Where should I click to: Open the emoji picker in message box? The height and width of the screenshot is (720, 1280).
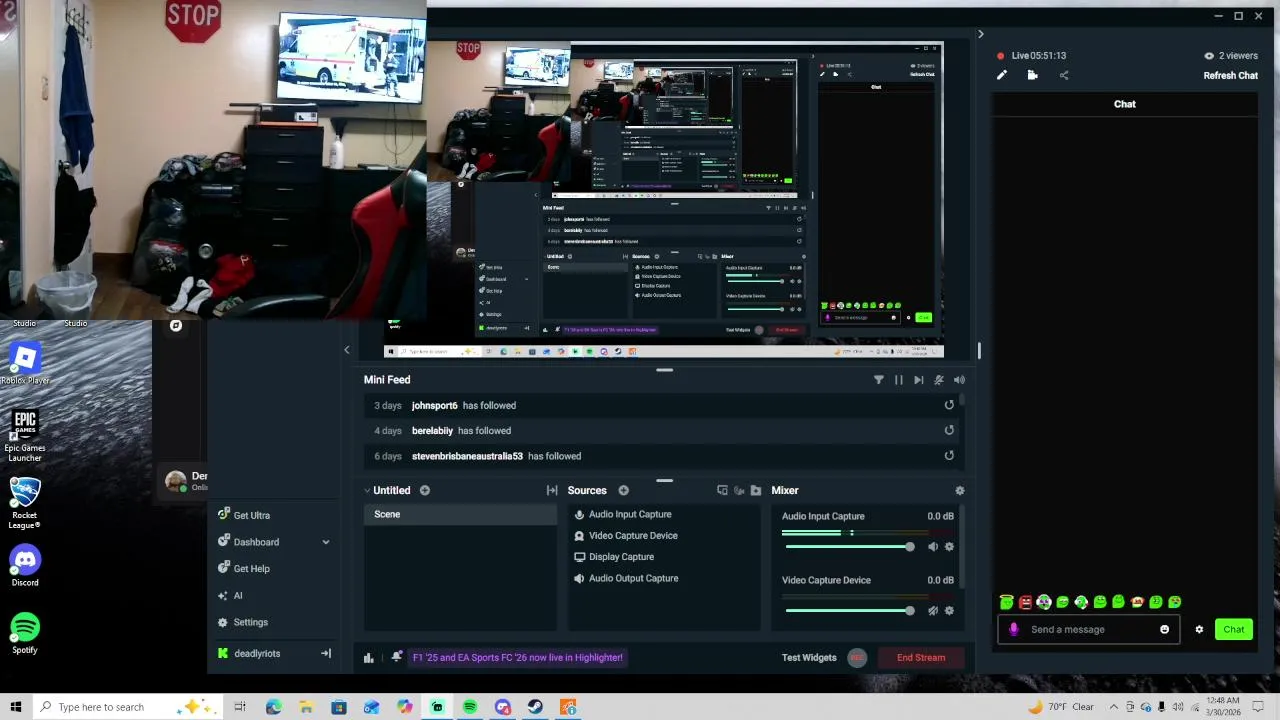point(1164,630)
